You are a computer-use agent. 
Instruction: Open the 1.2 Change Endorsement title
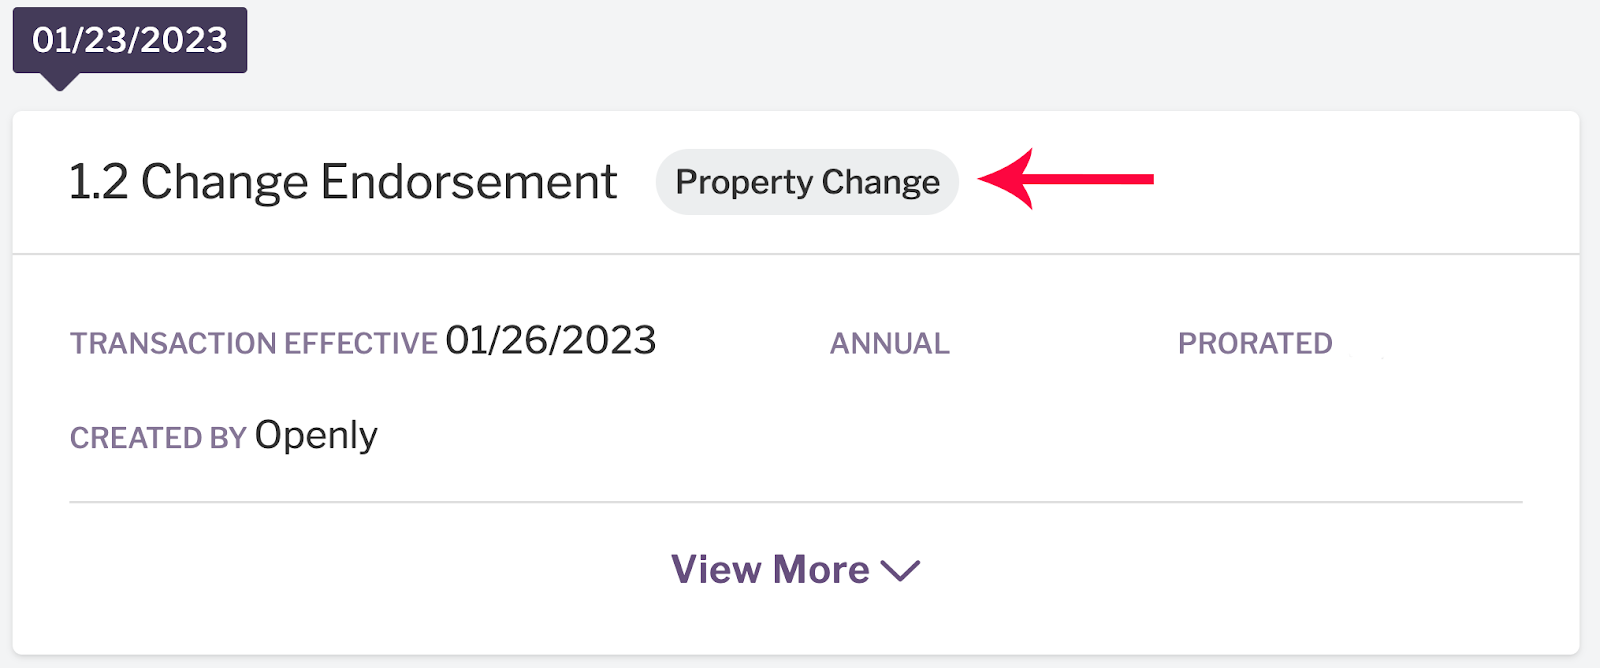343,182
